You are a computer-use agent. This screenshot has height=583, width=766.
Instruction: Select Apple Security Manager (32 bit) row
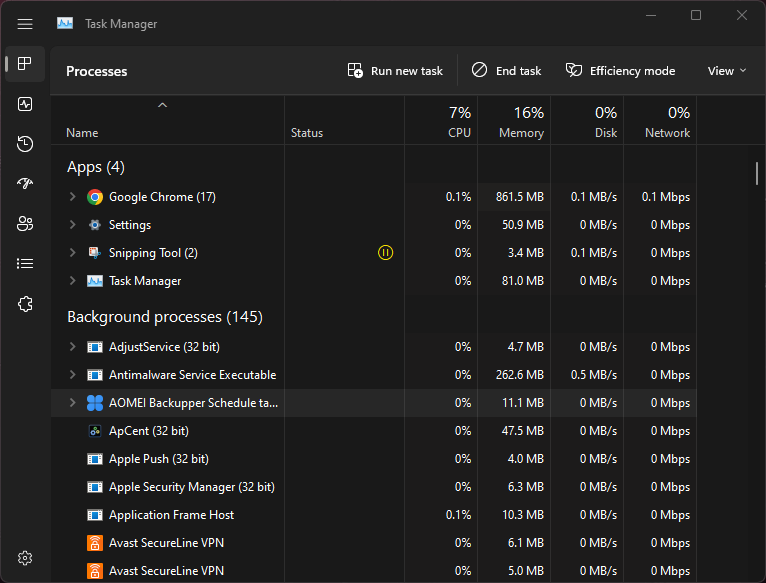(374, 487)
